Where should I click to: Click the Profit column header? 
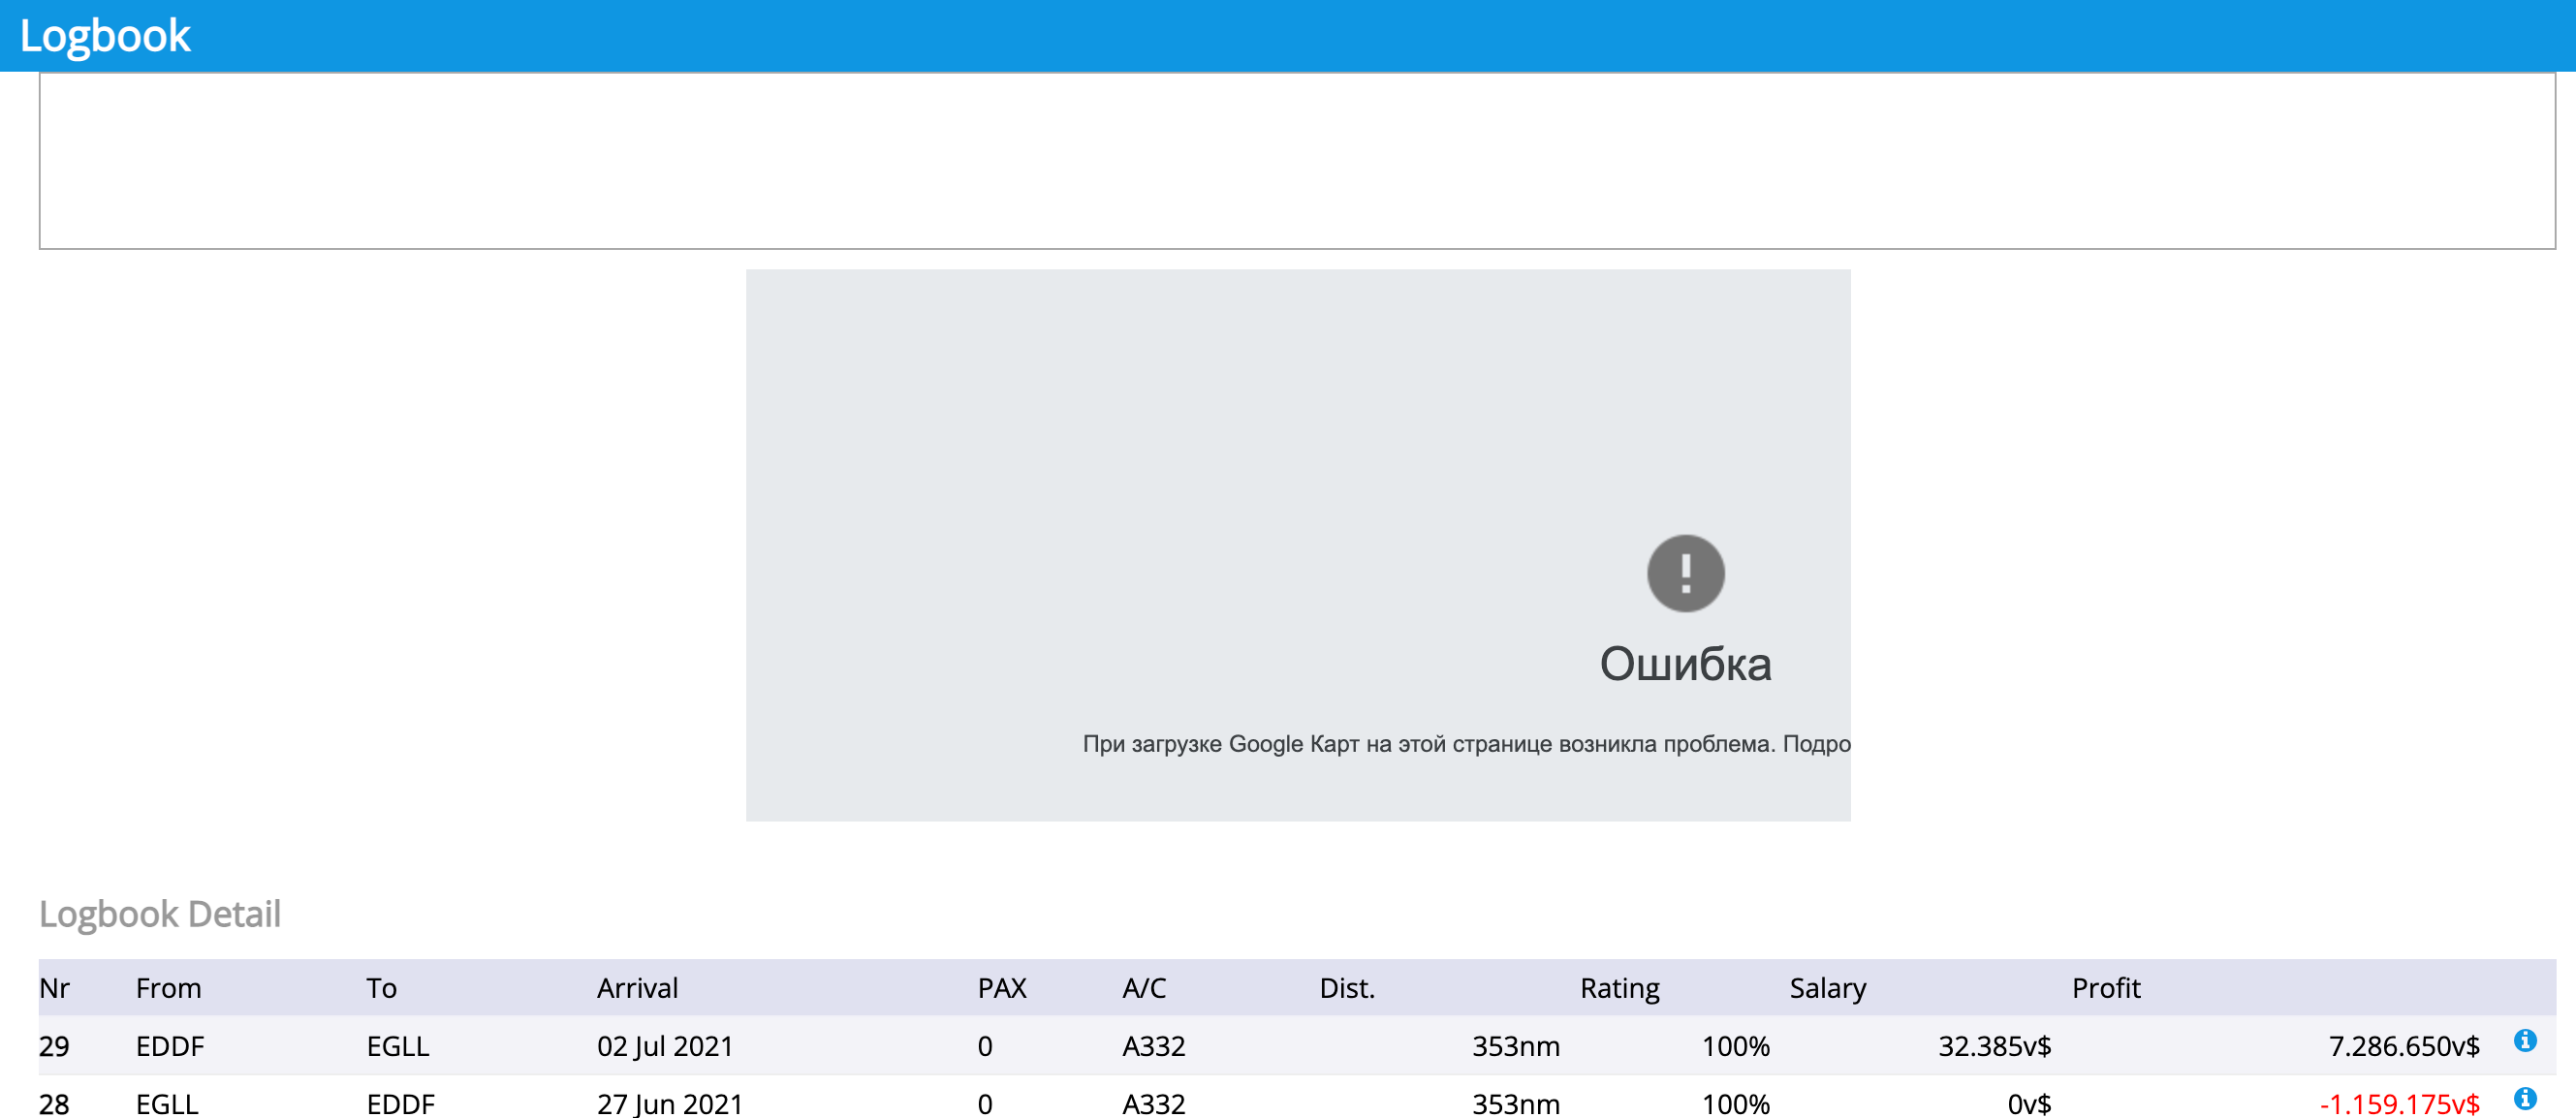(x=2106, y=988)
